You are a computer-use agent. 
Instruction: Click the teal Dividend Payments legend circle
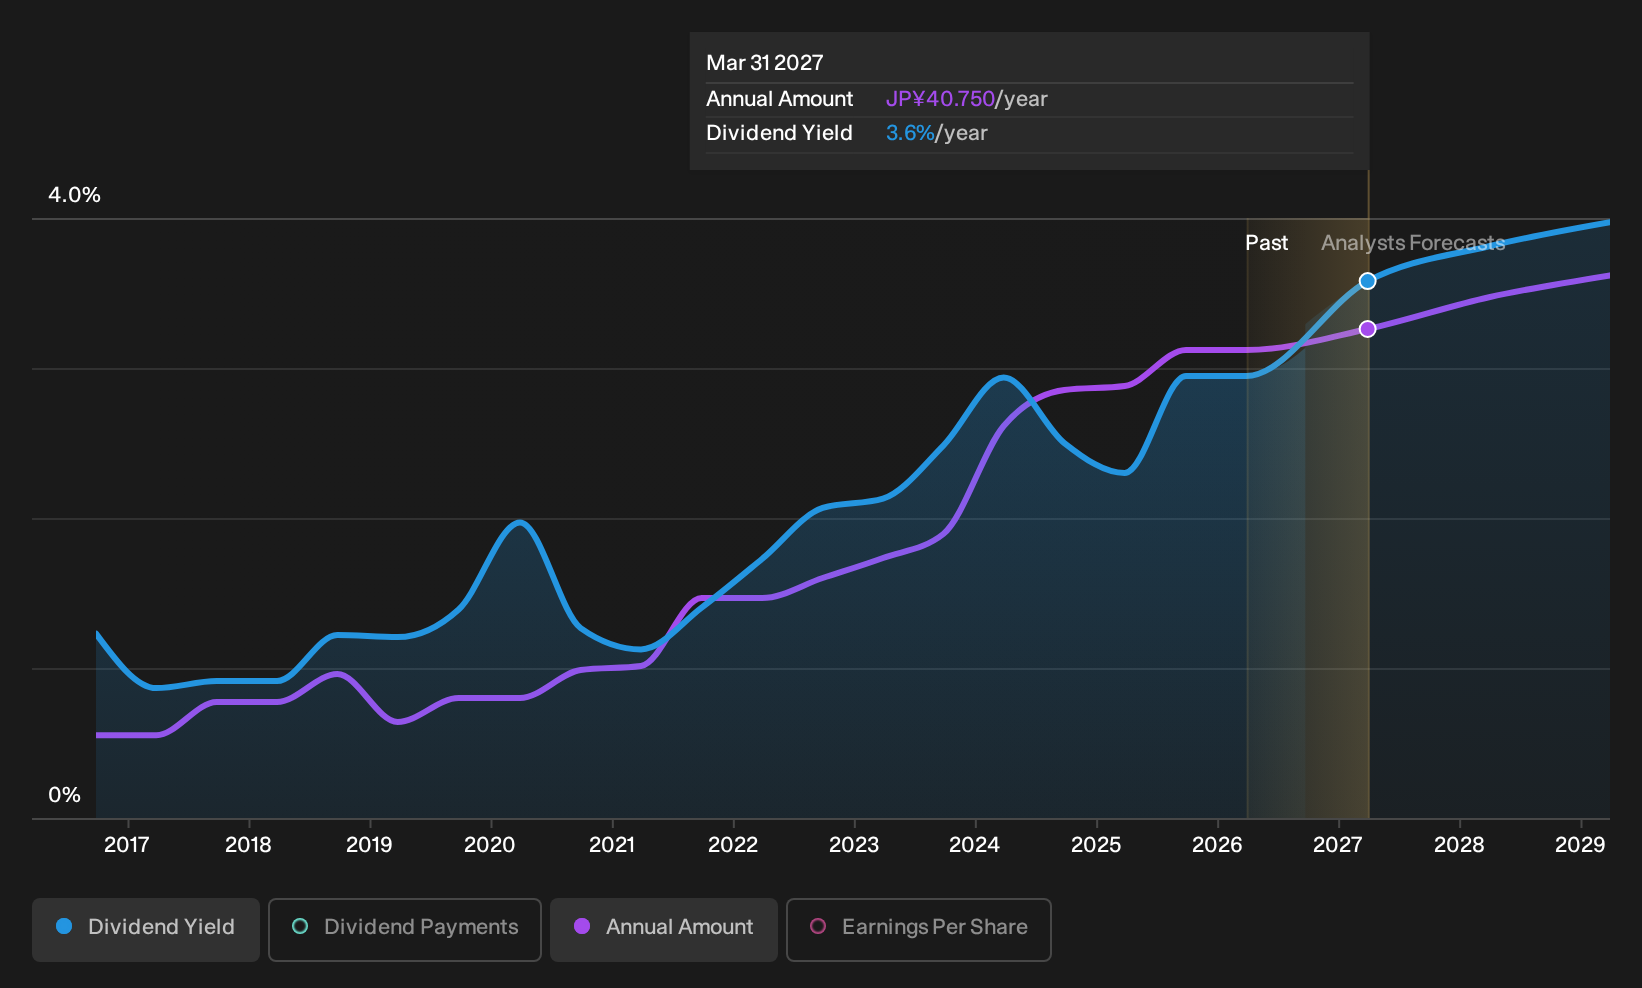(x=300, y=926)
